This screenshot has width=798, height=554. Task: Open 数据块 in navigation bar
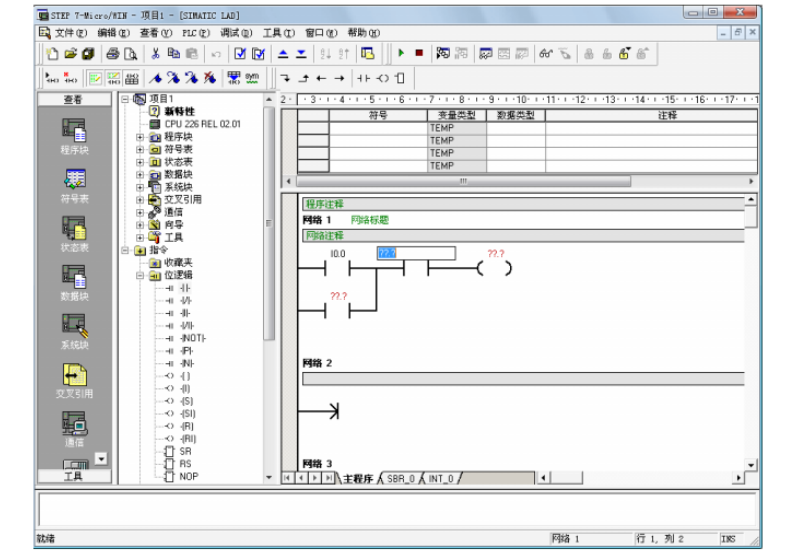(74, 283)
